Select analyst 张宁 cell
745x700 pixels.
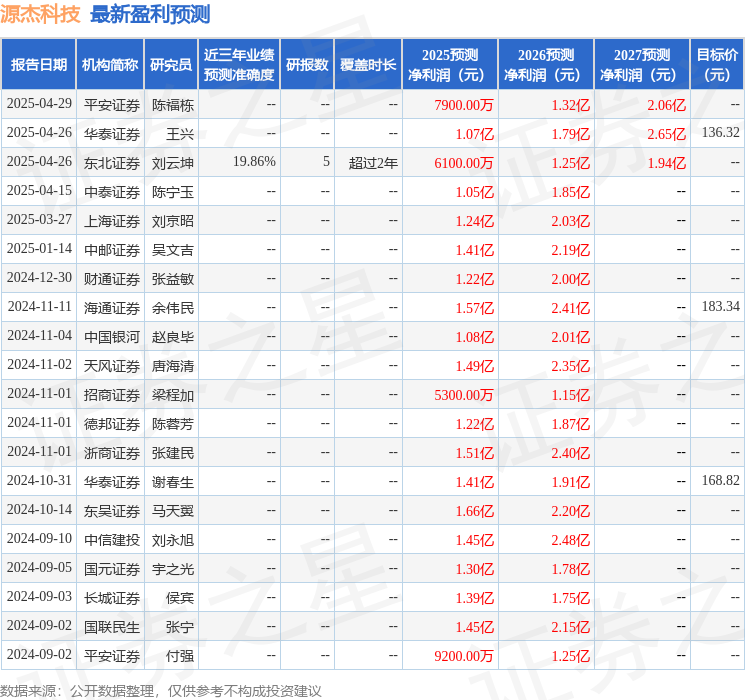(x=171, y=626)
